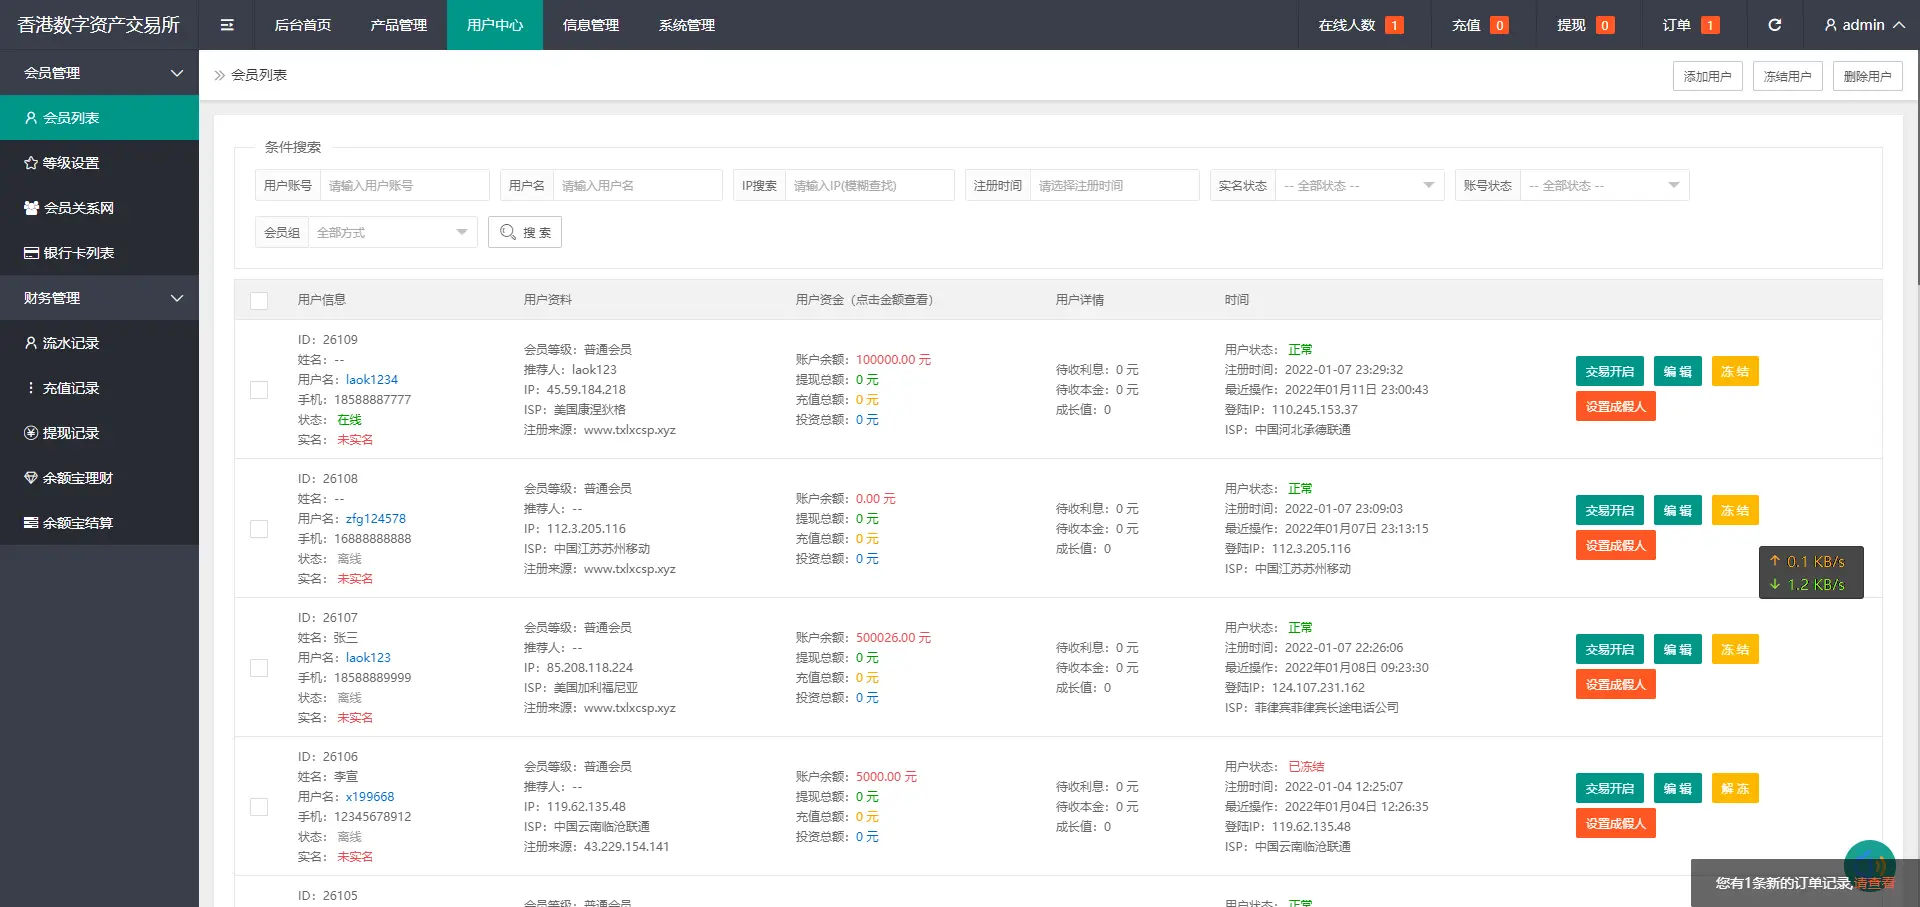Check the select-all checkbox in table header

259,300
